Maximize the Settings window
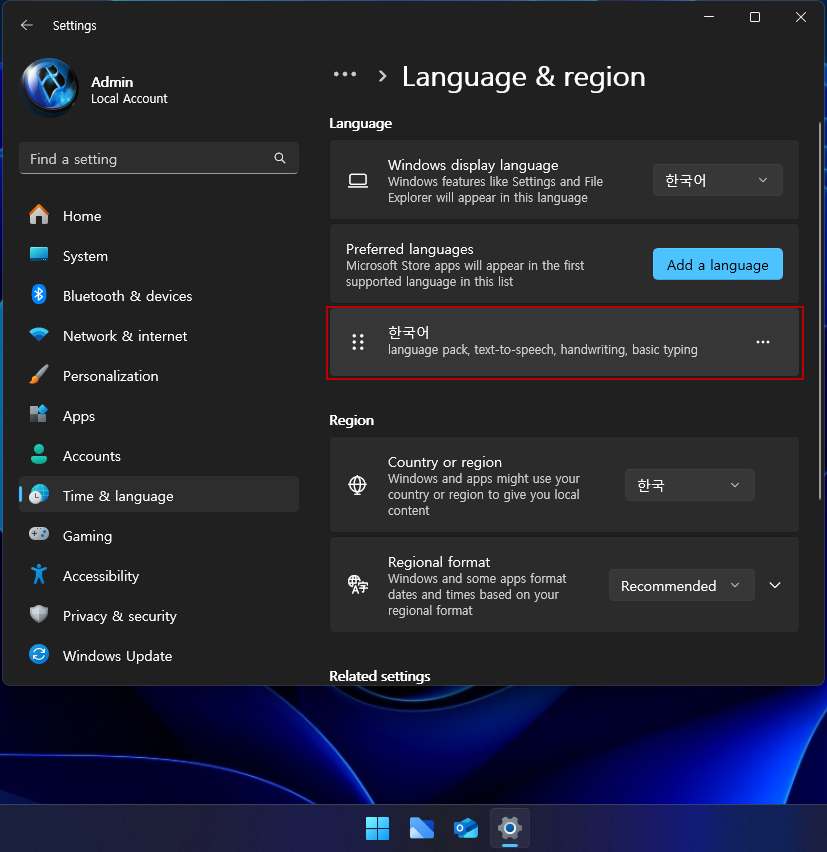827x852 pixels. point(755,17)
